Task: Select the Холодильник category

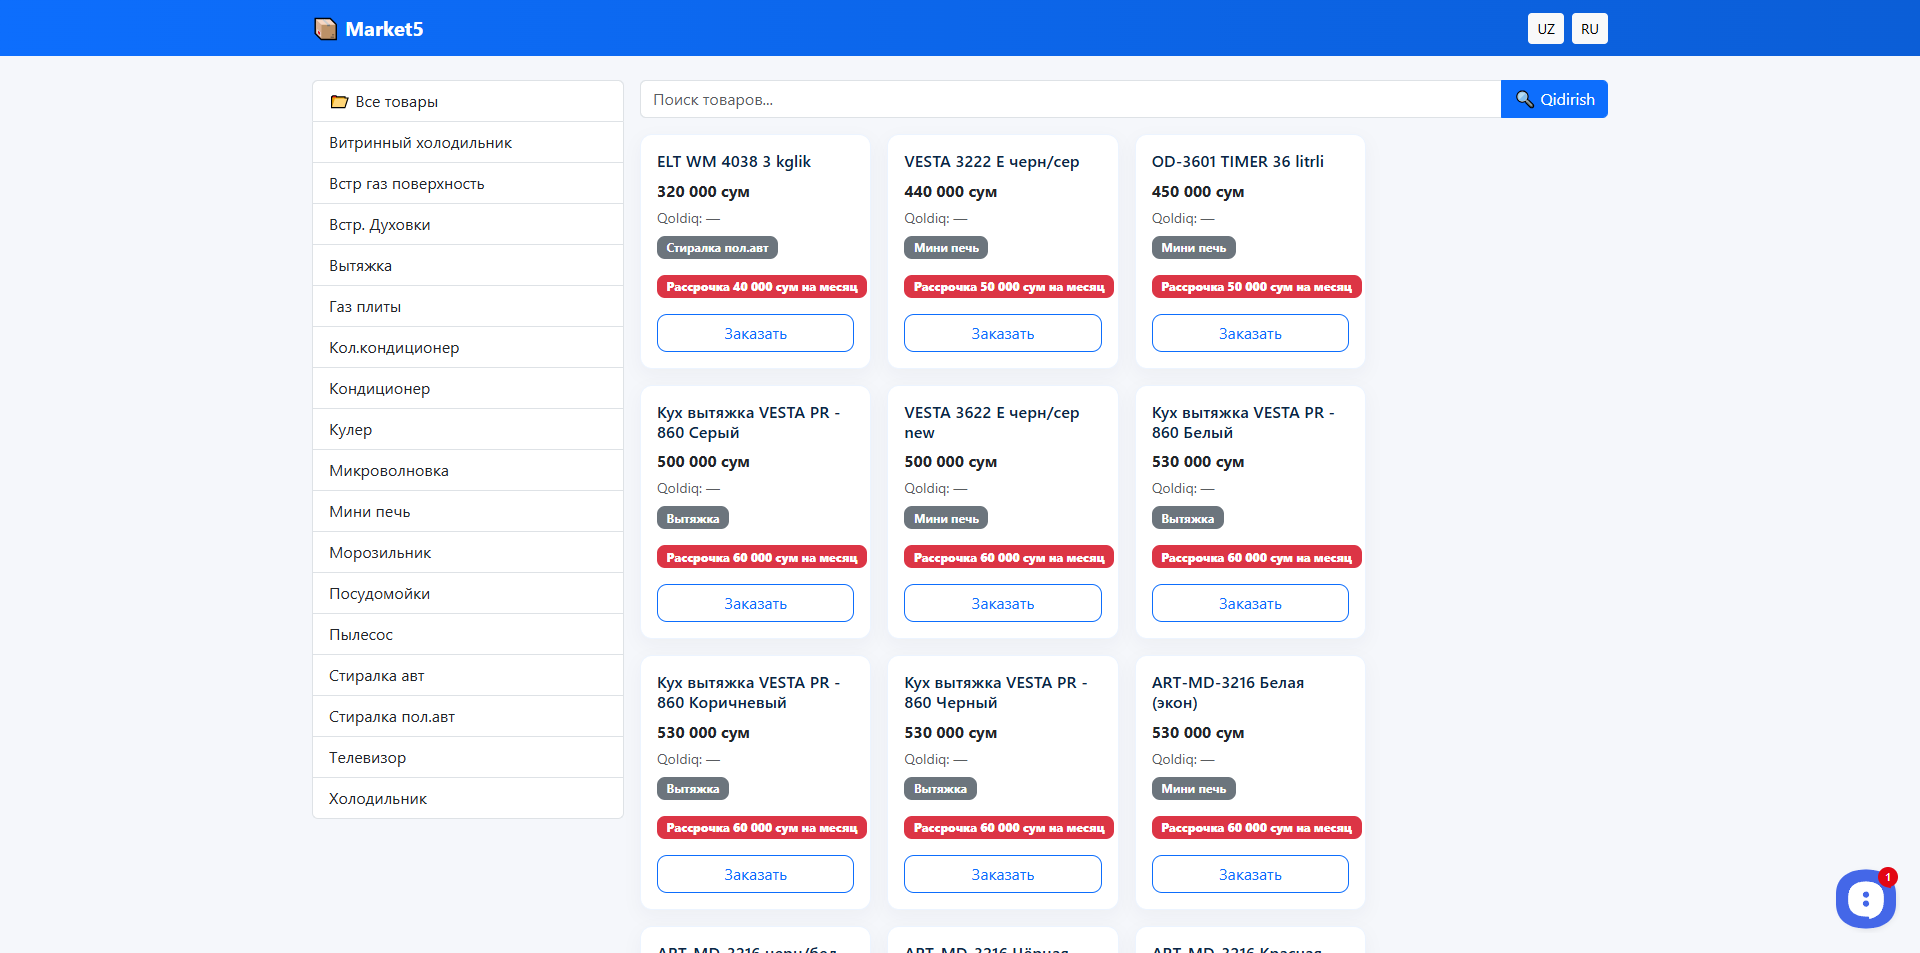Action: [x=378, y=799]
